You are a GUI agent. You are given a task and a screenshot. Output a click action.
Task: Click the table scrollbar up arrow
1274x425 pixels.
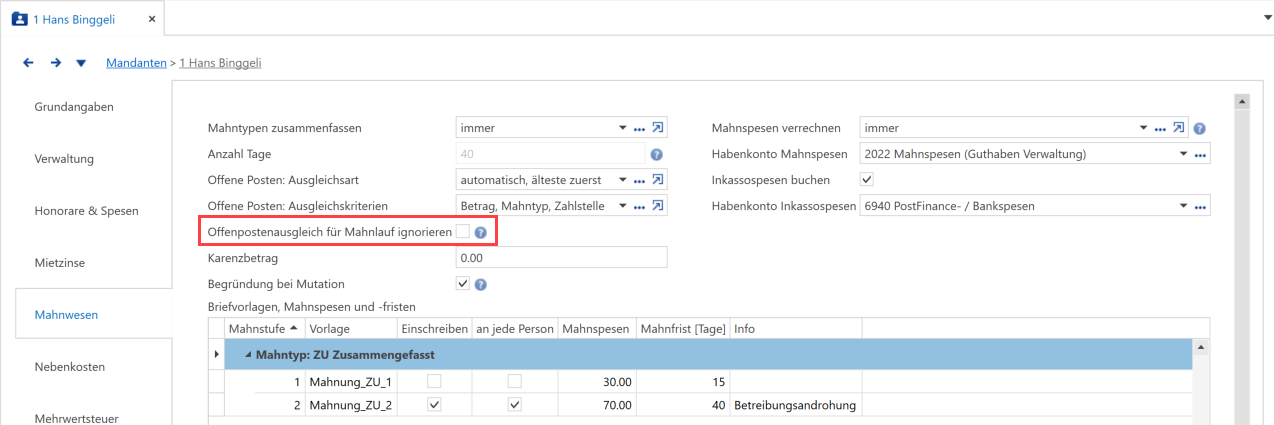click(1202, 347)
